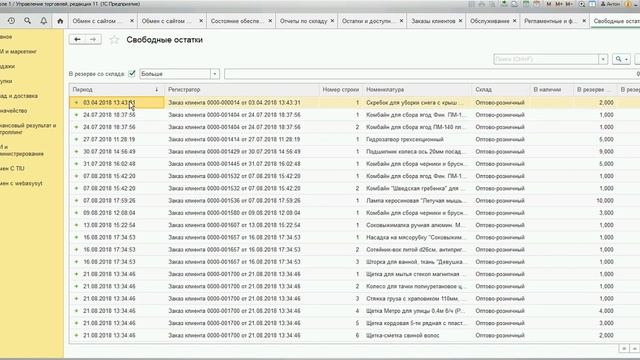Open the yellow info icon in title bar

[x=629, y=4]
